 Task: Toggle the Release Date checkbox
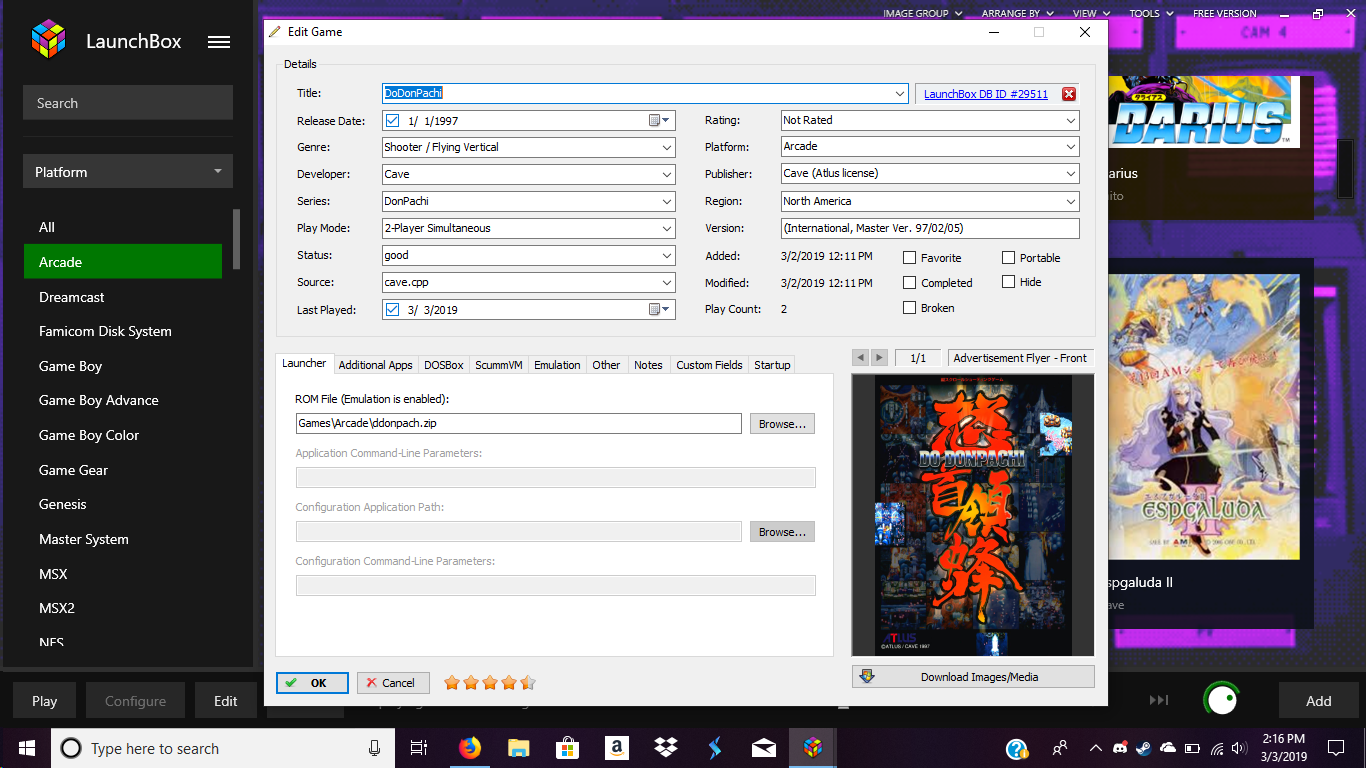(x=393, y=120)
